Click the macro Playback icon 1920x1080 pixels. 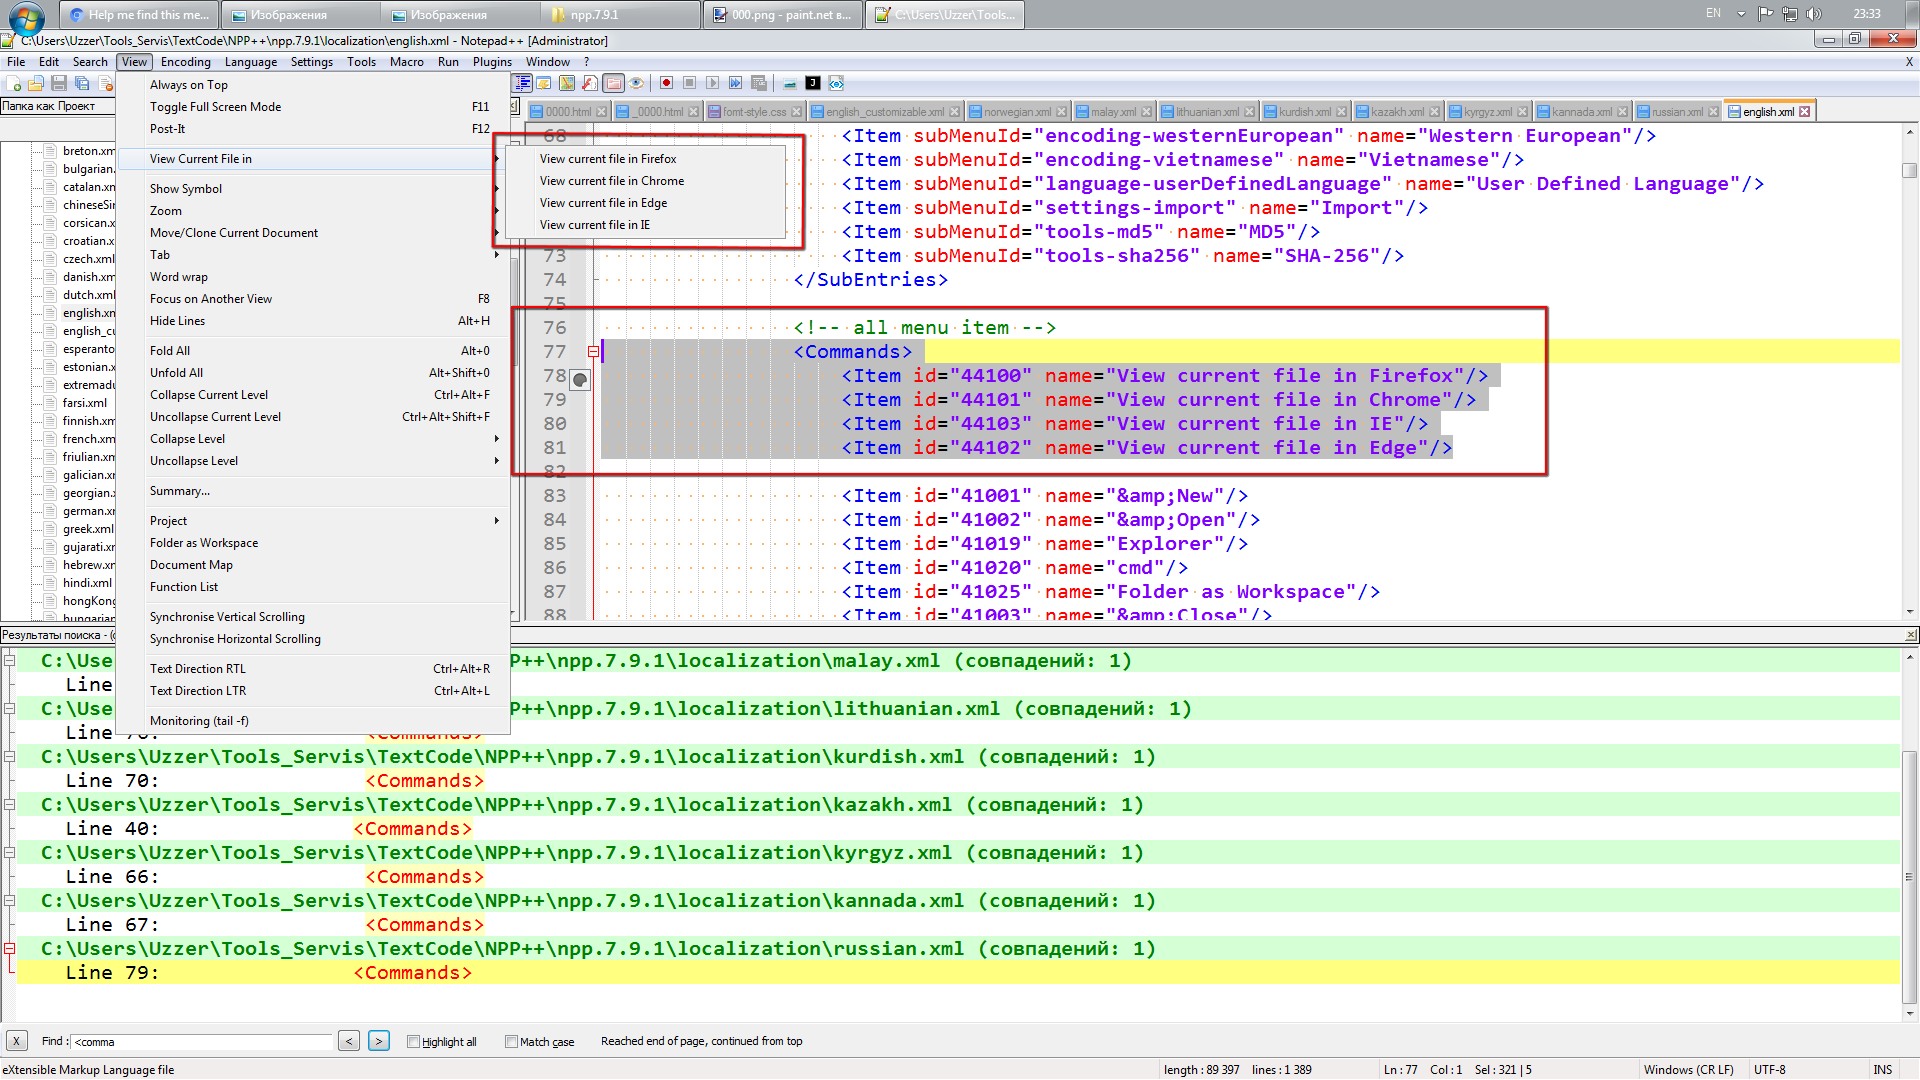tap(712, 83)
